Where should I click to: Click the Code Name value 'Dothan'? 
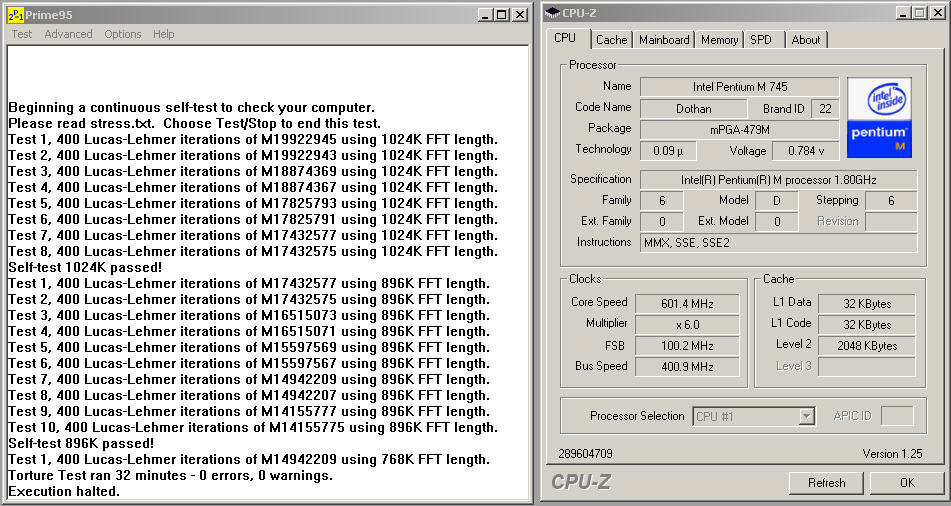[694, 109]
